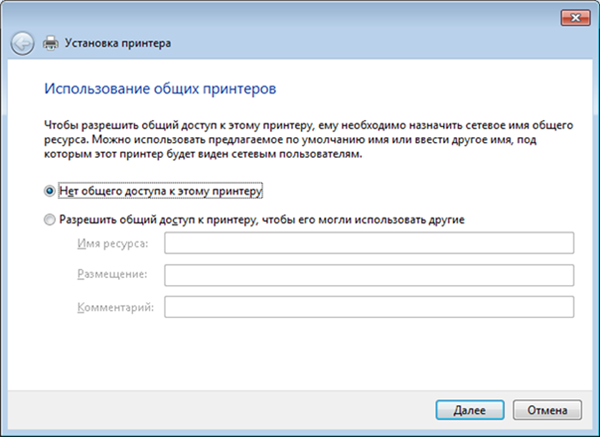
Task: Click the description paragraph about сетевое имя
Action: [308, 140]
